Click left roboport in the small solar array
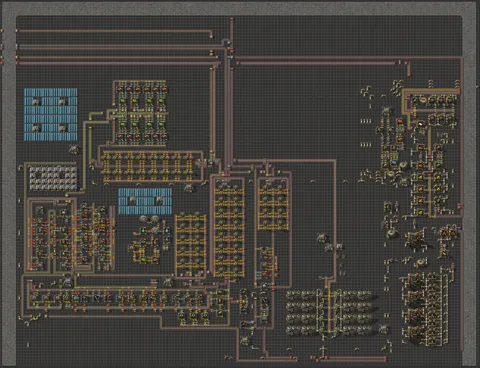This screenshot has width=480, height=368. (133, 201)
